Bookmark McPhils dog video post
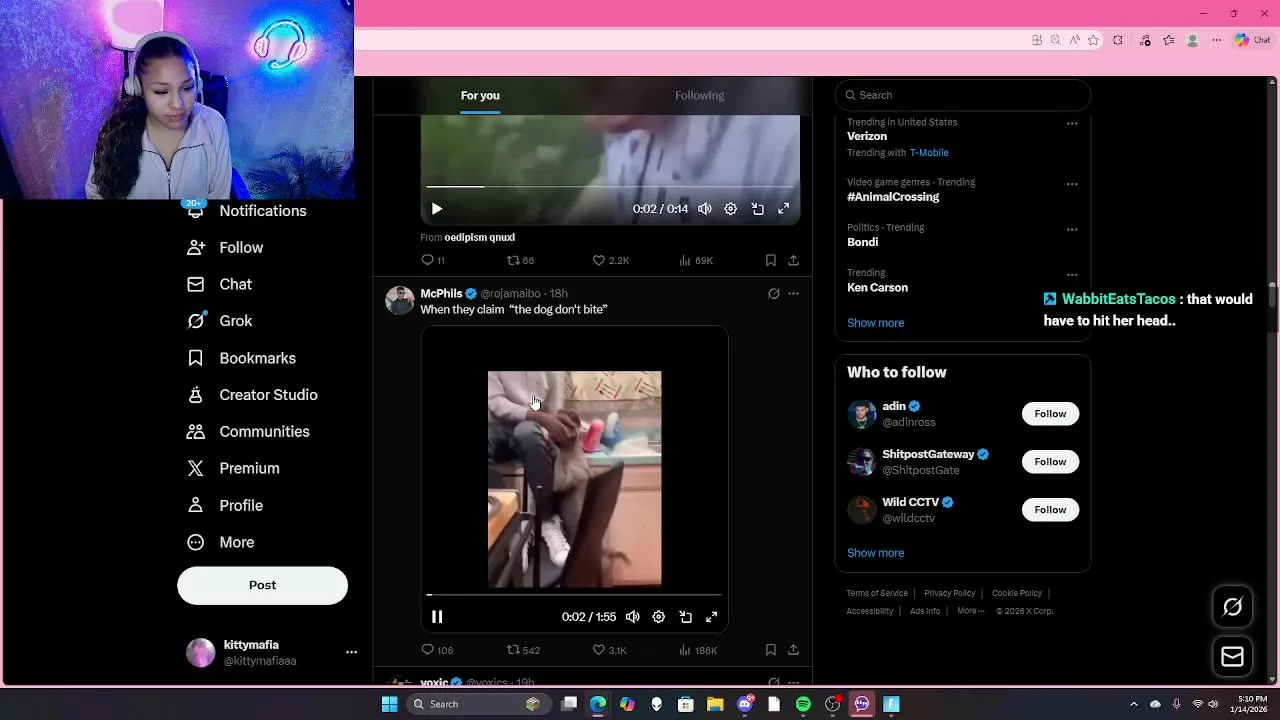The height and width of the screenshot is (720, 1280). 771,650
